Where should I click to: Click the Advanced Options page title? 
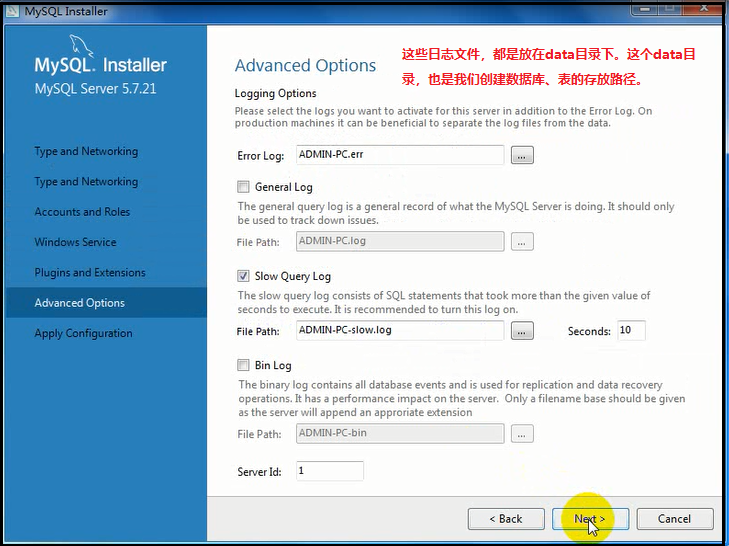pyautogui.click(x=305, y=66)
